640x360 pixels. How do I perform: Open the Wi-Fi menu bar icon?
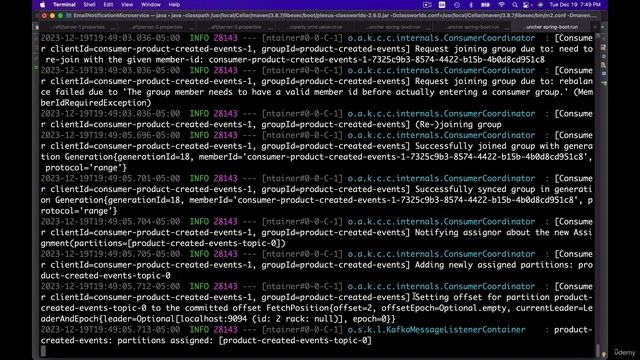click(x=501, y=5)
